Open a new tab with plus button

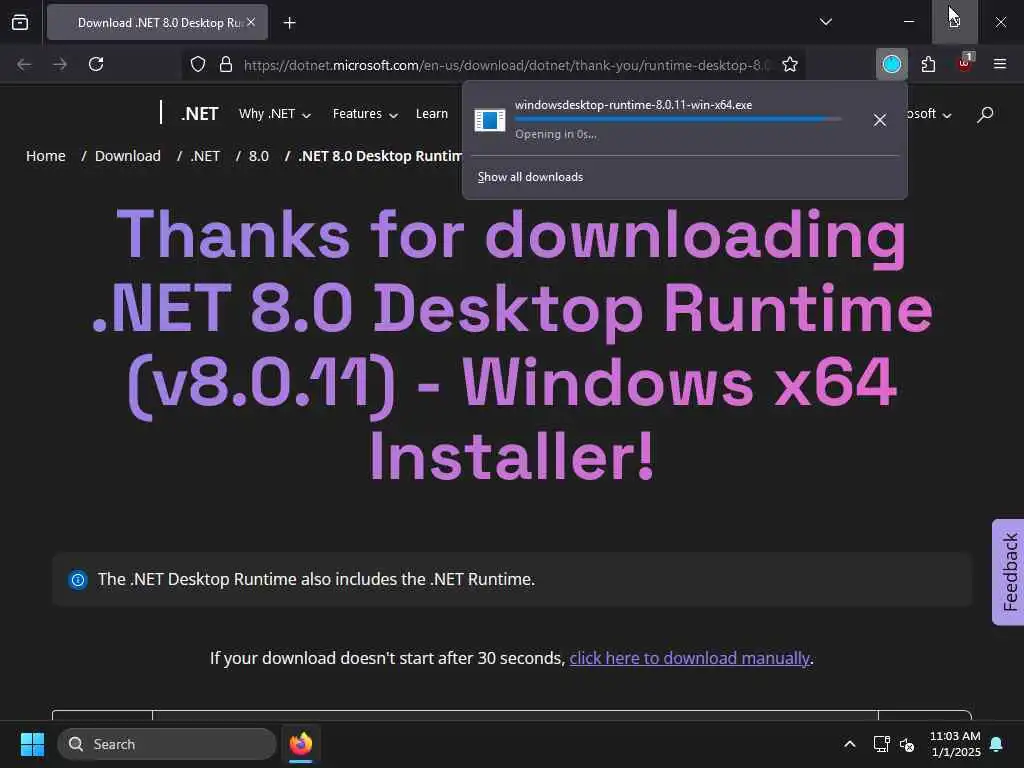click(289, 23)
